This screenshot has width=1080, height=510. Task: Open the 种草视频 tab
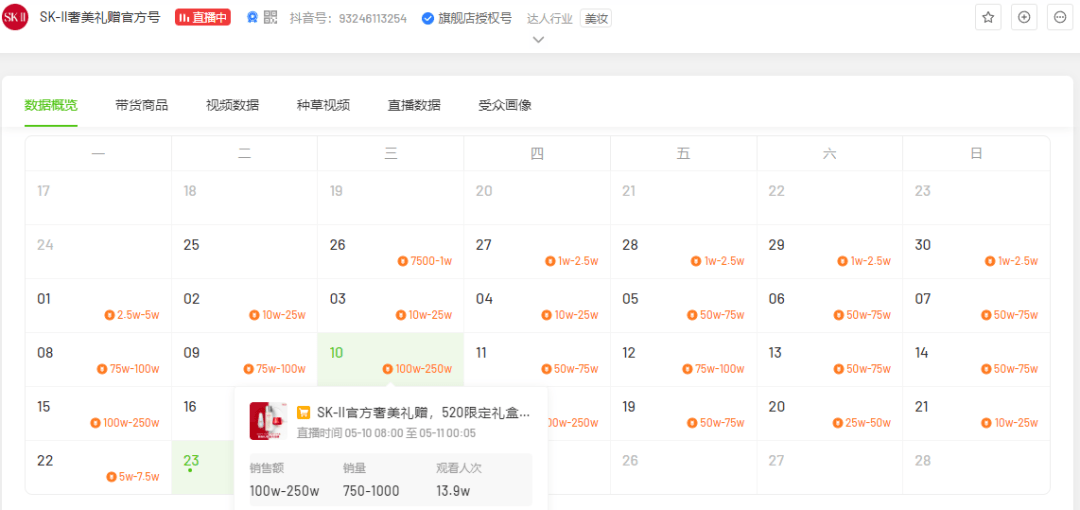(x=323, y=105)
